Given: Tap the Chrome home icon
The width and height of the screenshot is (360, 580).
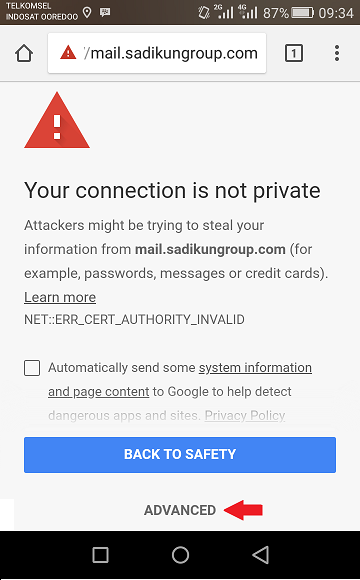Looking at the screenshot, I should point(24,53).
